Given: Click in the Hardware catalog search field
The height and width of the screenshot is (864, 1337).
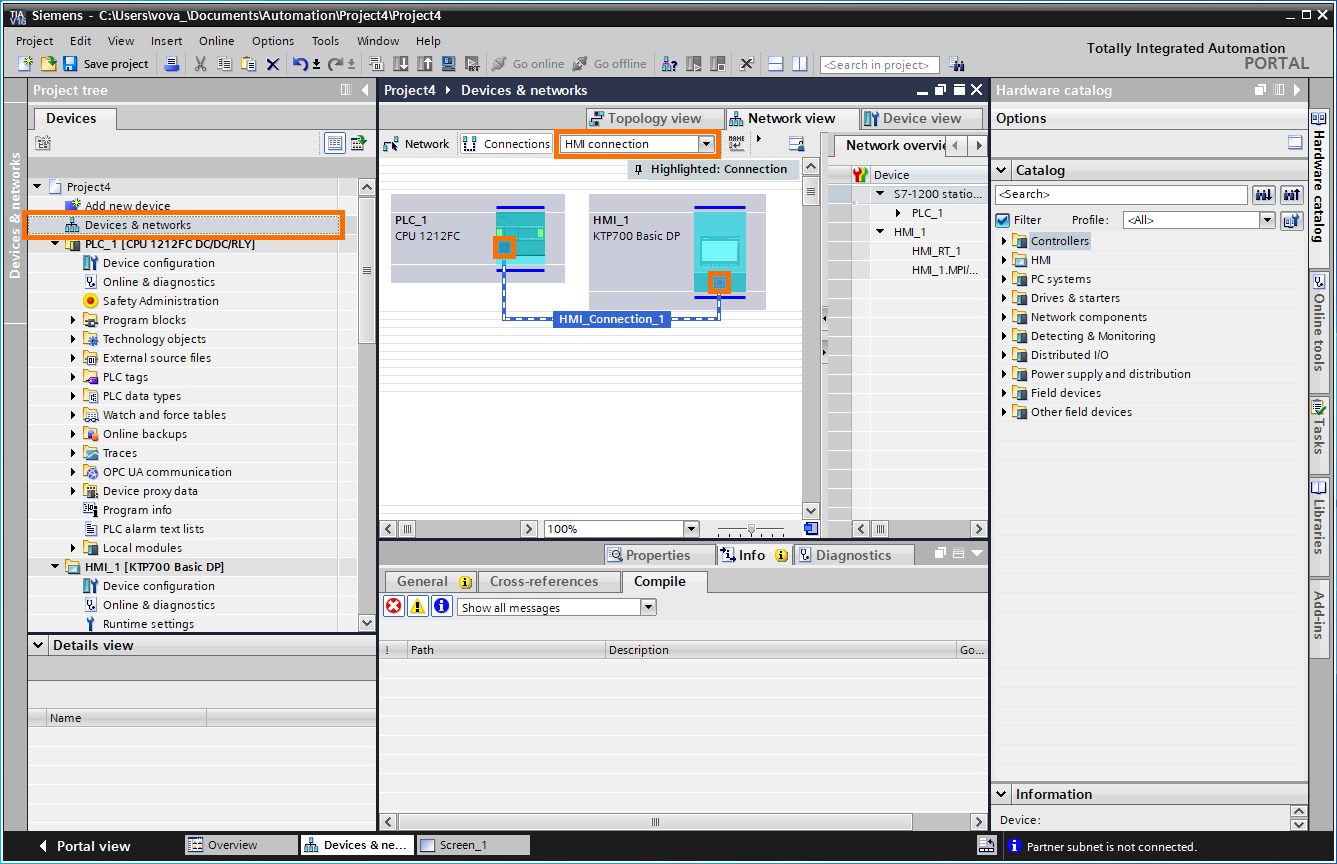Looking at the screenshot, I should tap(1121, 194).
